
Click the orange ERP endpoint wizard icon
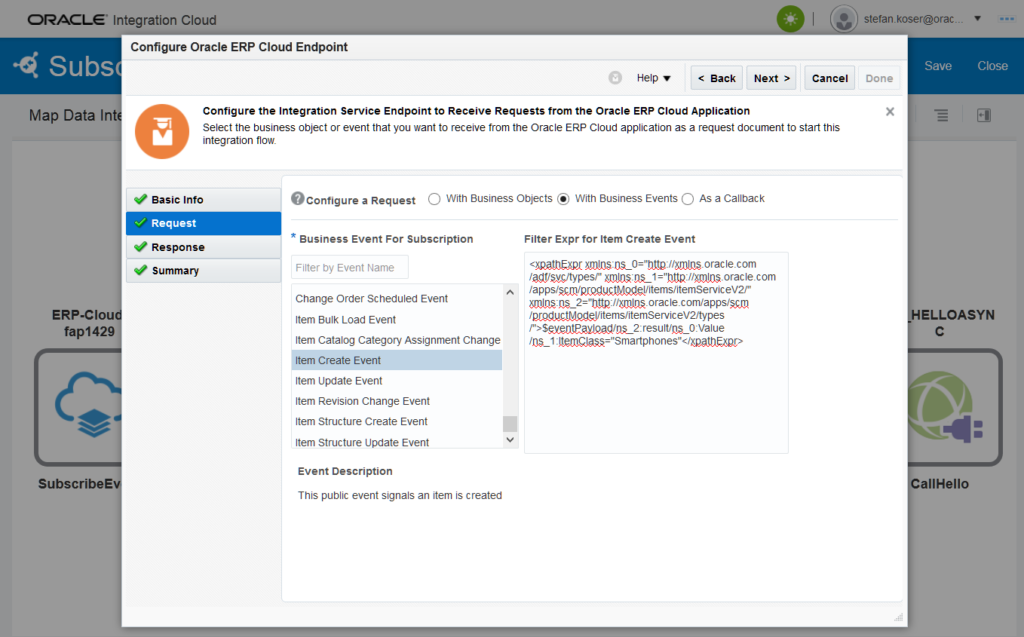coord(162,131)
